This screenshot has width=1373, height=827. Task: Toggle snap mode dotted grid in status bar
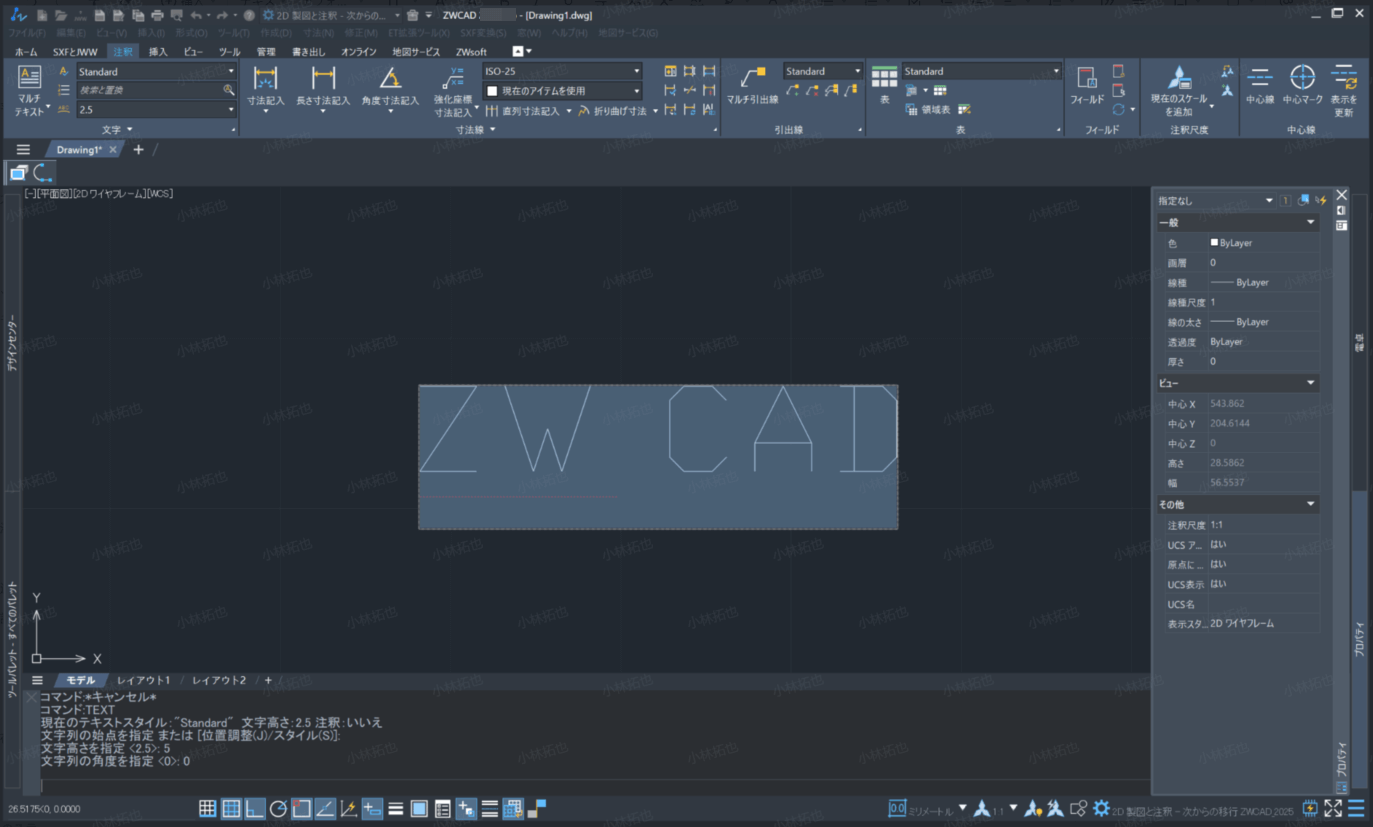[x=207, y=808]
